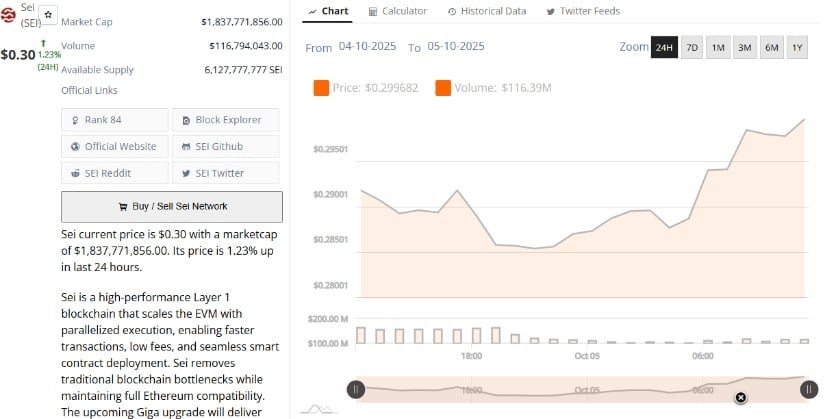Open the SEI Twitter link
This screenshot has width=825, height=419.
[x=225, y=173]
